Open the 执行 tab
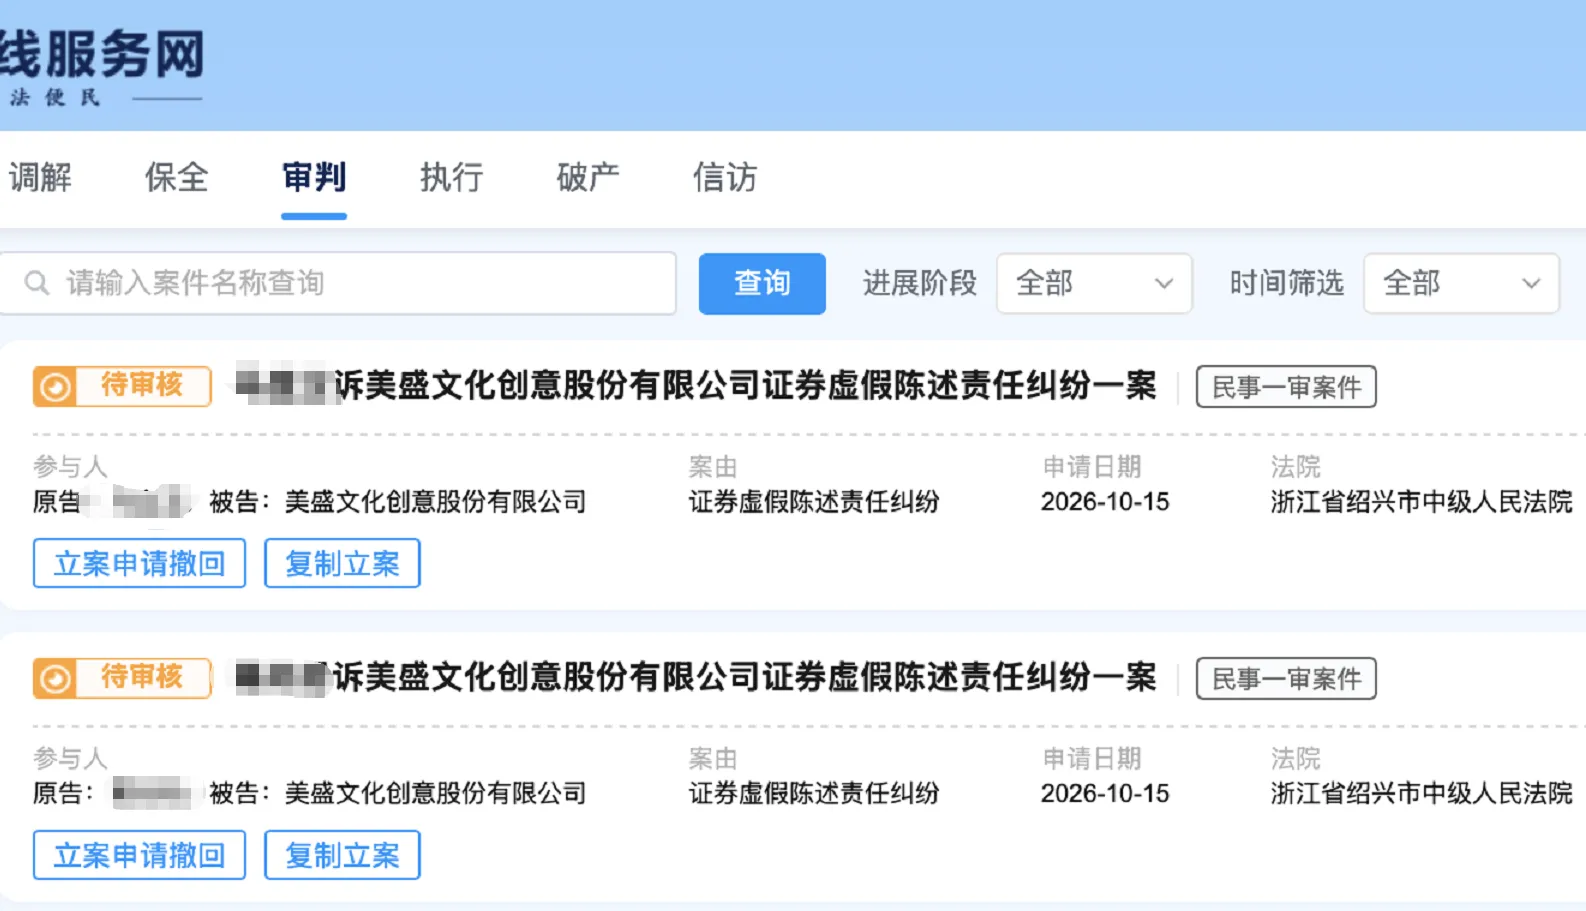Screen dimensions: 1586x911 click(451, 177)
